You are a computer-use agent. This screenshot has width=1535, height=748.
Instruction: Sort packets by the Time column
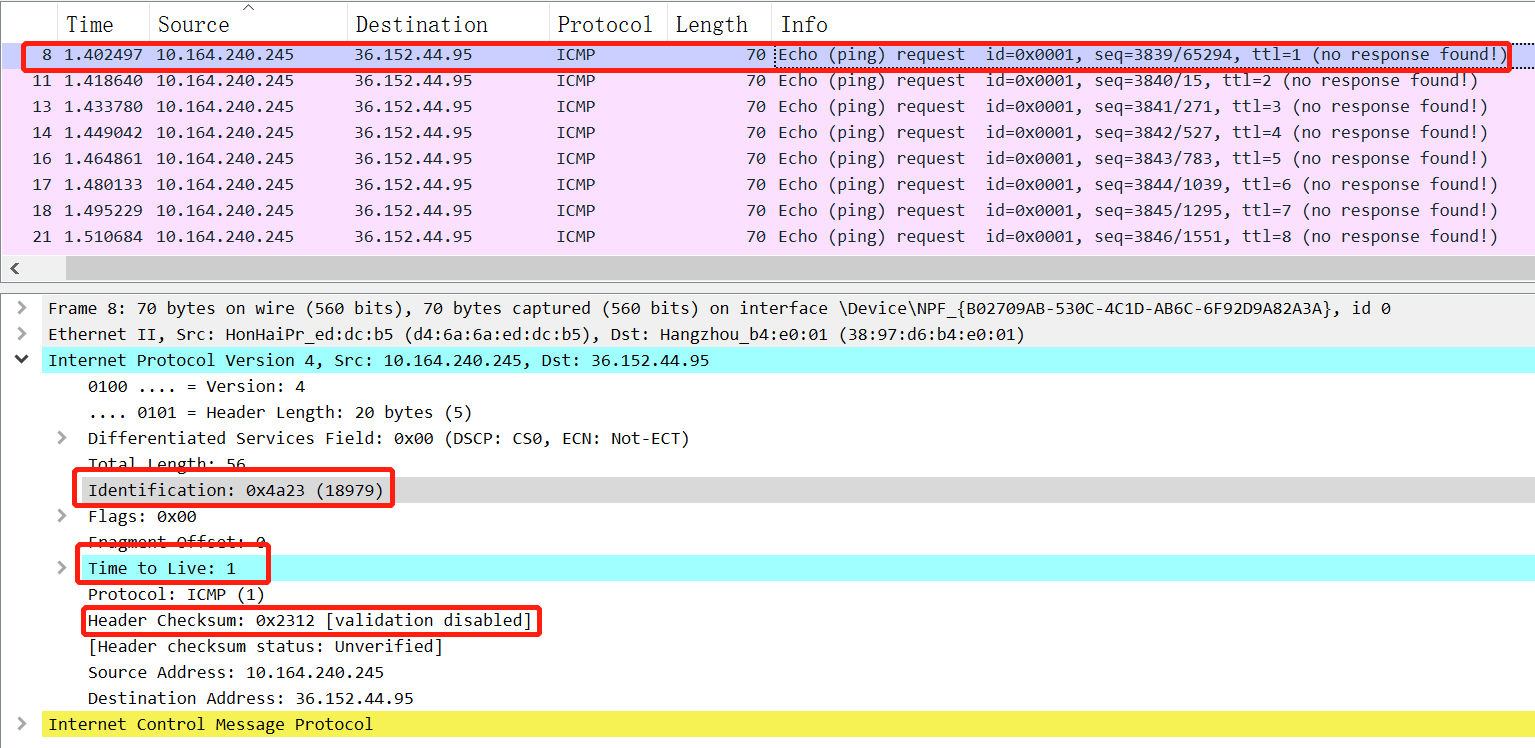(90, 22)
